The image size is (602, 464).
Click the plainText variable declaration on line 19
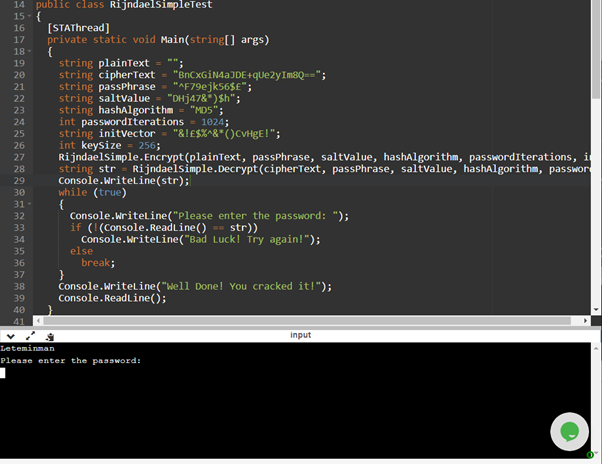(x=121, y=63)
